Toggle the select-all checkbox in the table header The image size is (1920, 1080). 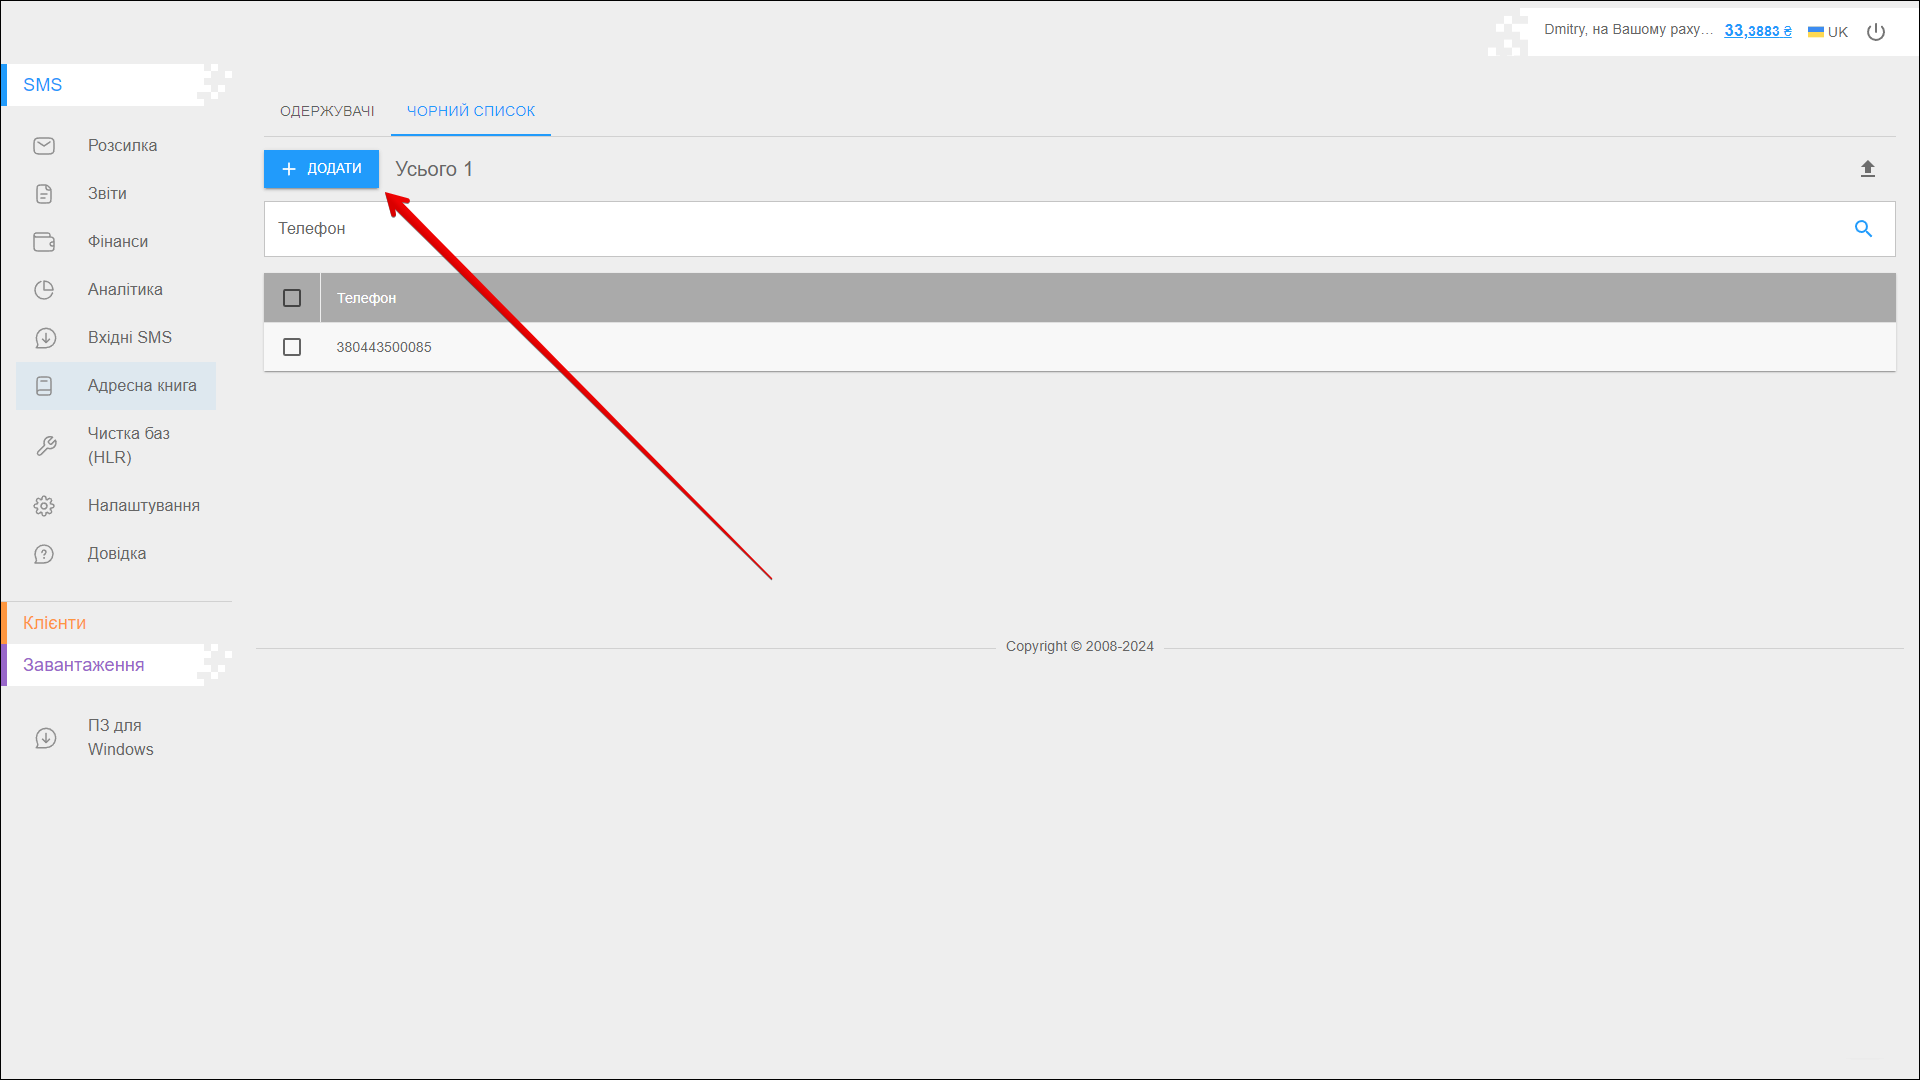(292, 298)
